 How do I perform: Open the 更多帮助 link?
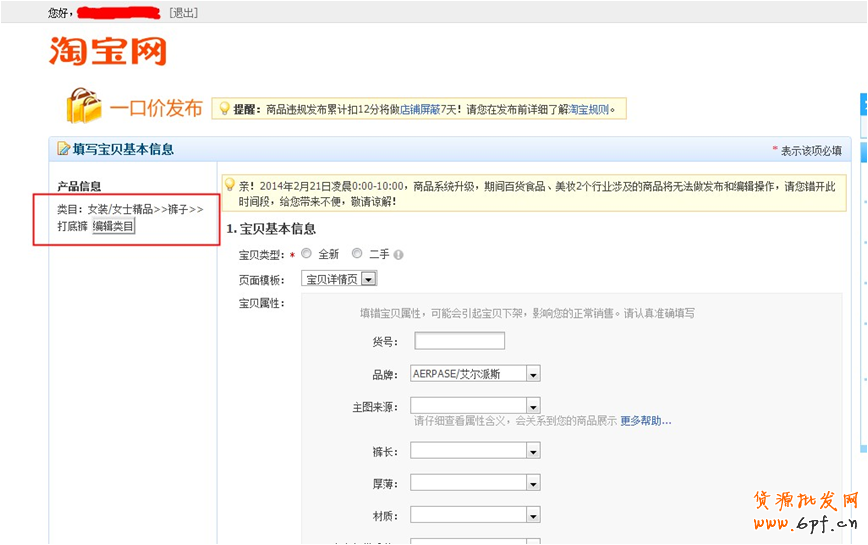tap(645, 421)
